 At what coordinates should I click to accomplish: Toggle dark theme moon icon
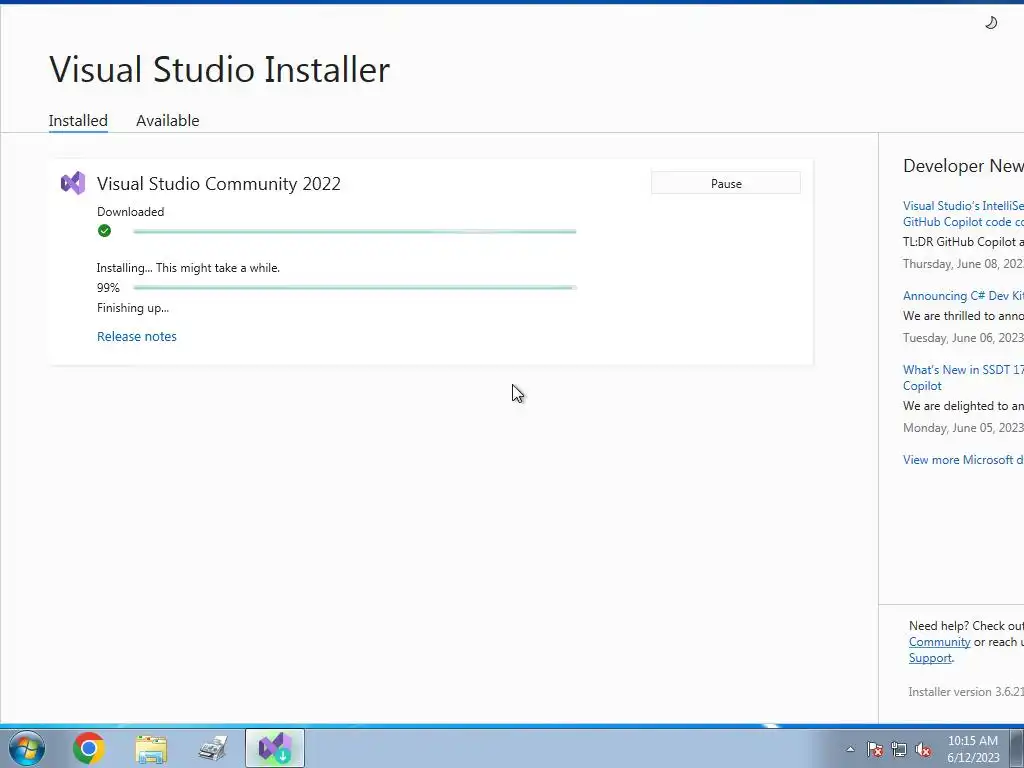[x=991, y=23]
